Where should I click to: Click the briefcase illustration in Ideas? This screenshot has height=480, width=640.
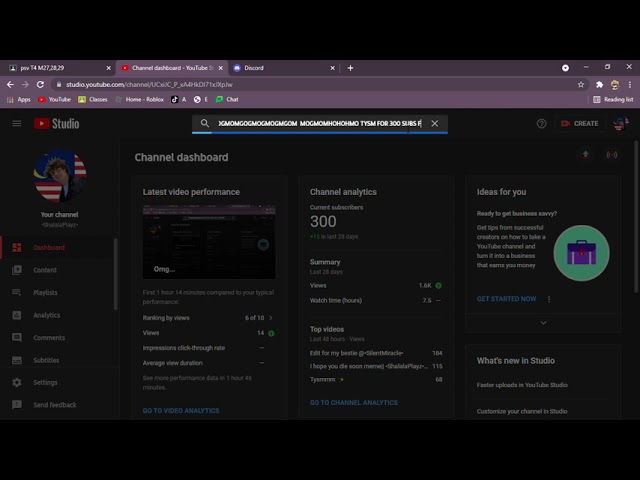pyautogui.click(x=582, y=253)
